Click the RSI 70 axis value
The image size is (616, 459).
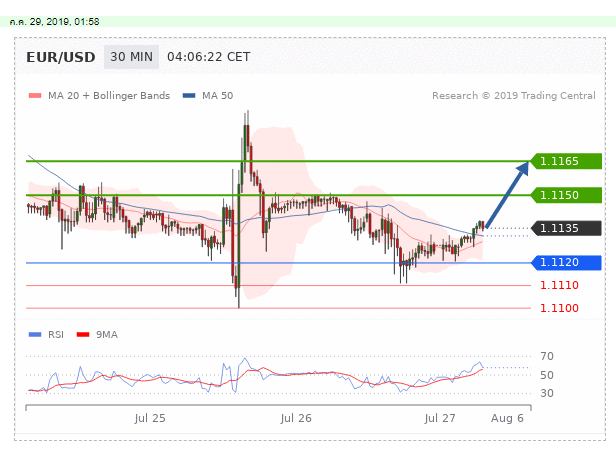(x=547, y=356)
